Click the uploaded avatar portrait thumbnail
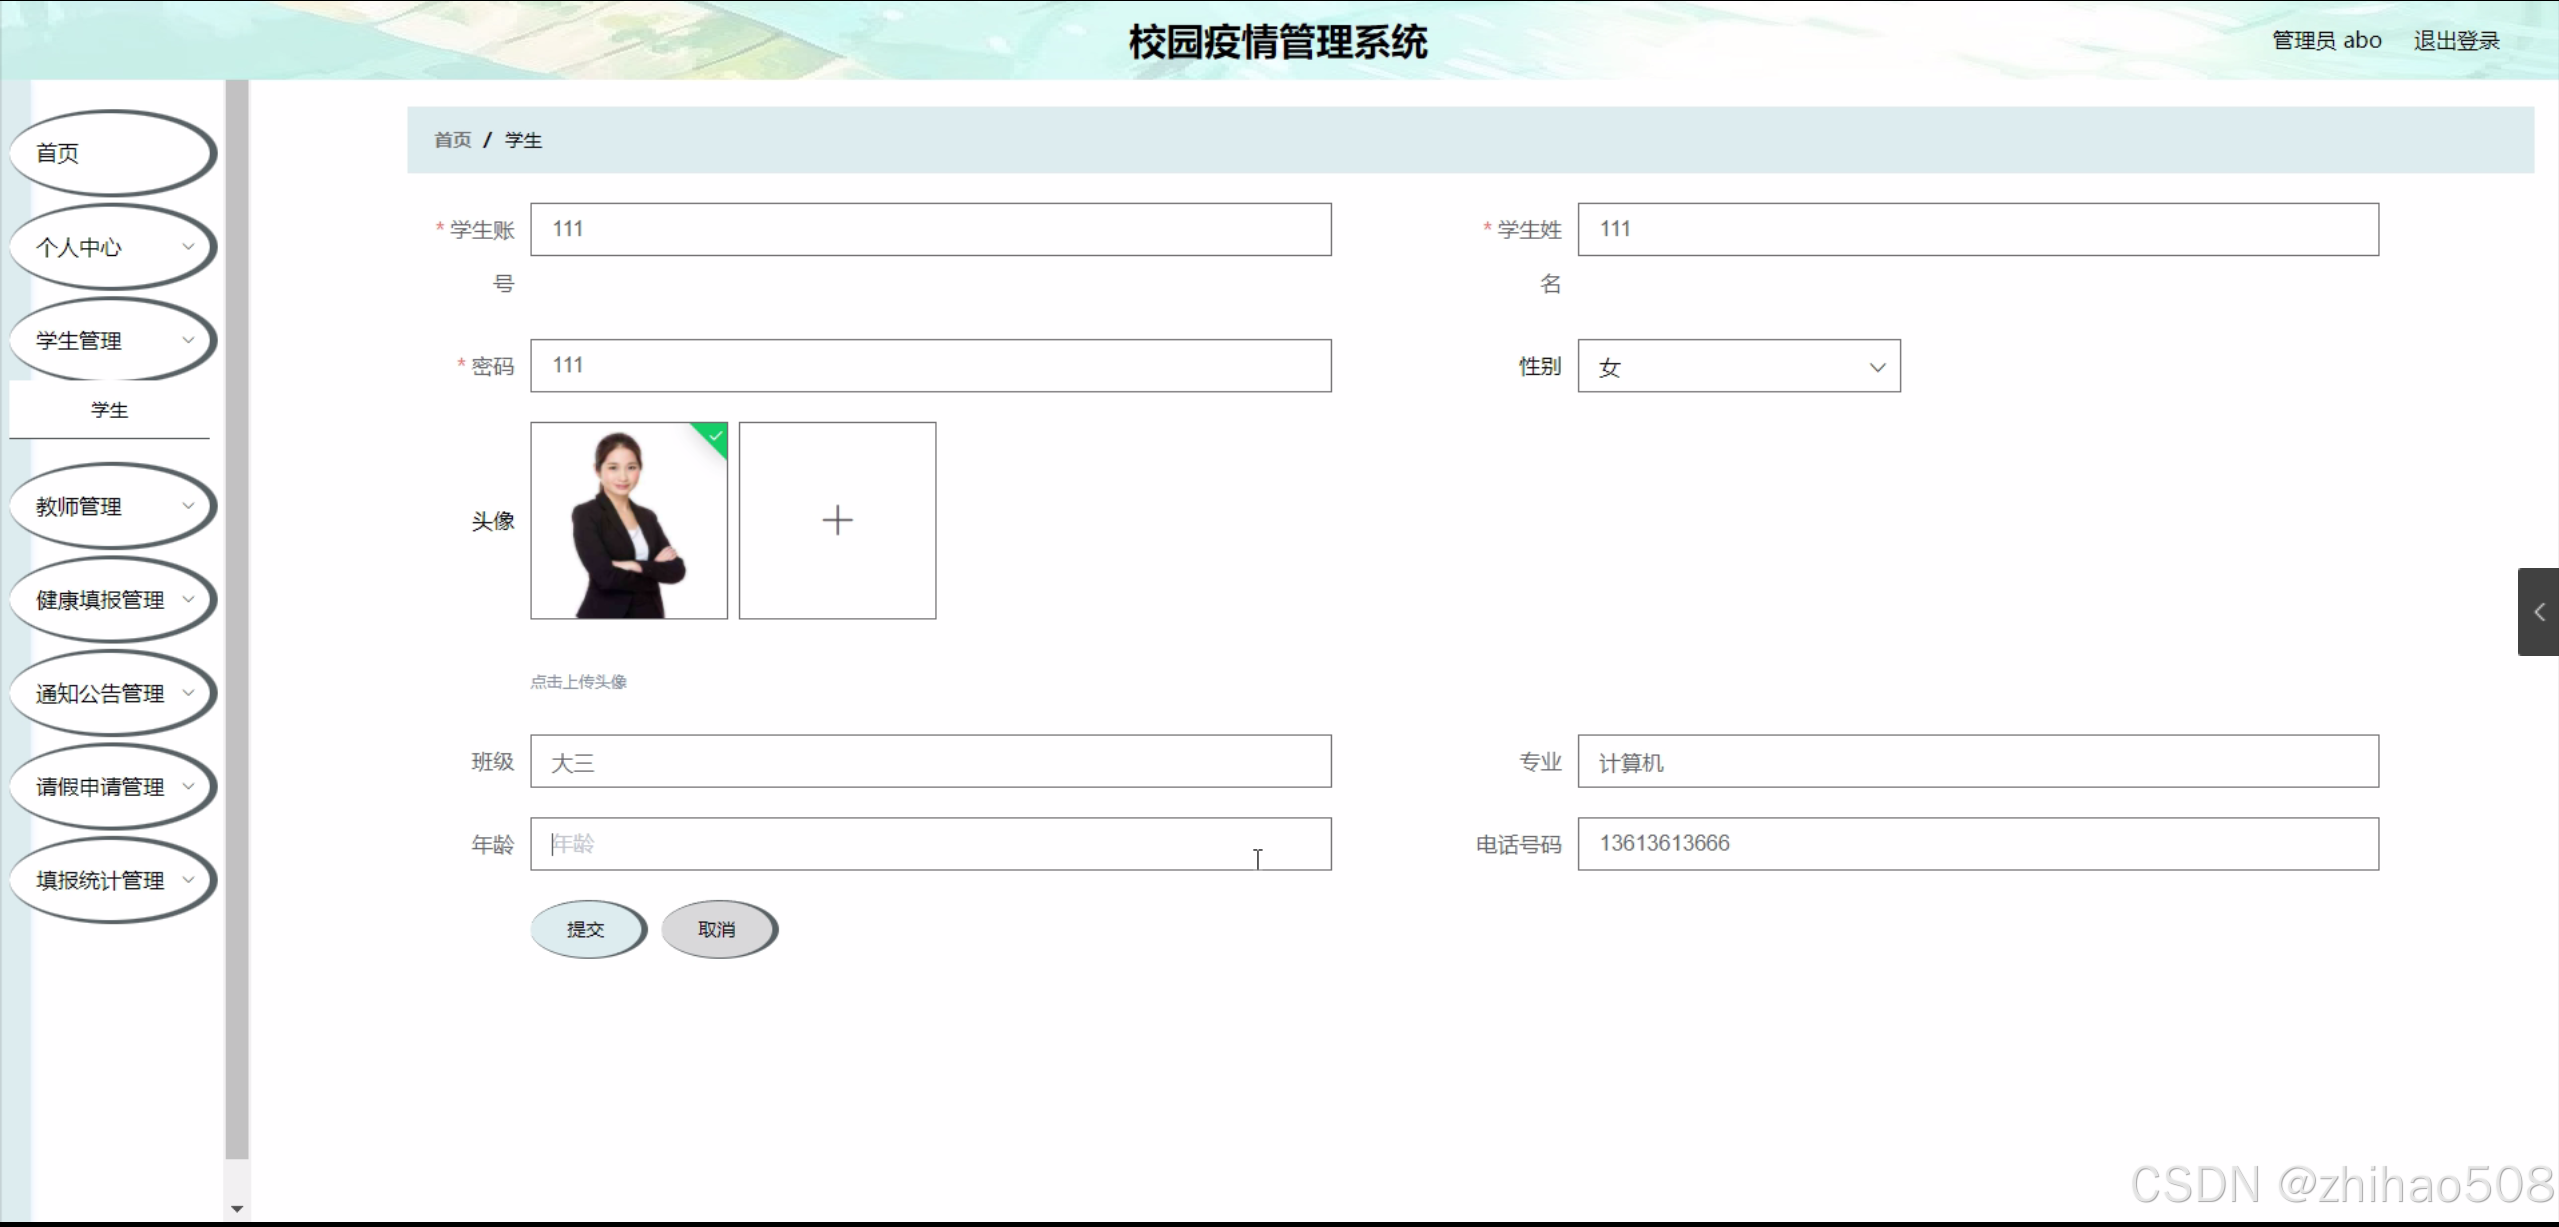 pyautogui.click(x=628, y=520)
